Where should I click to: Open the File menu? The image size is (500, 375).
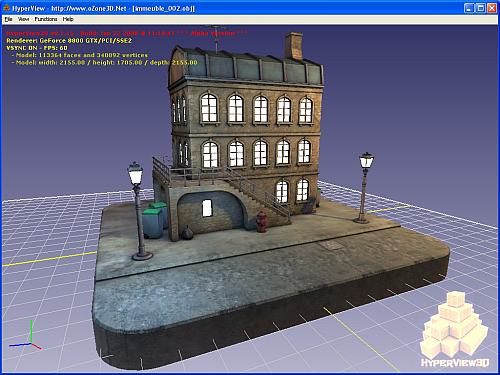[x=8, y=19]
